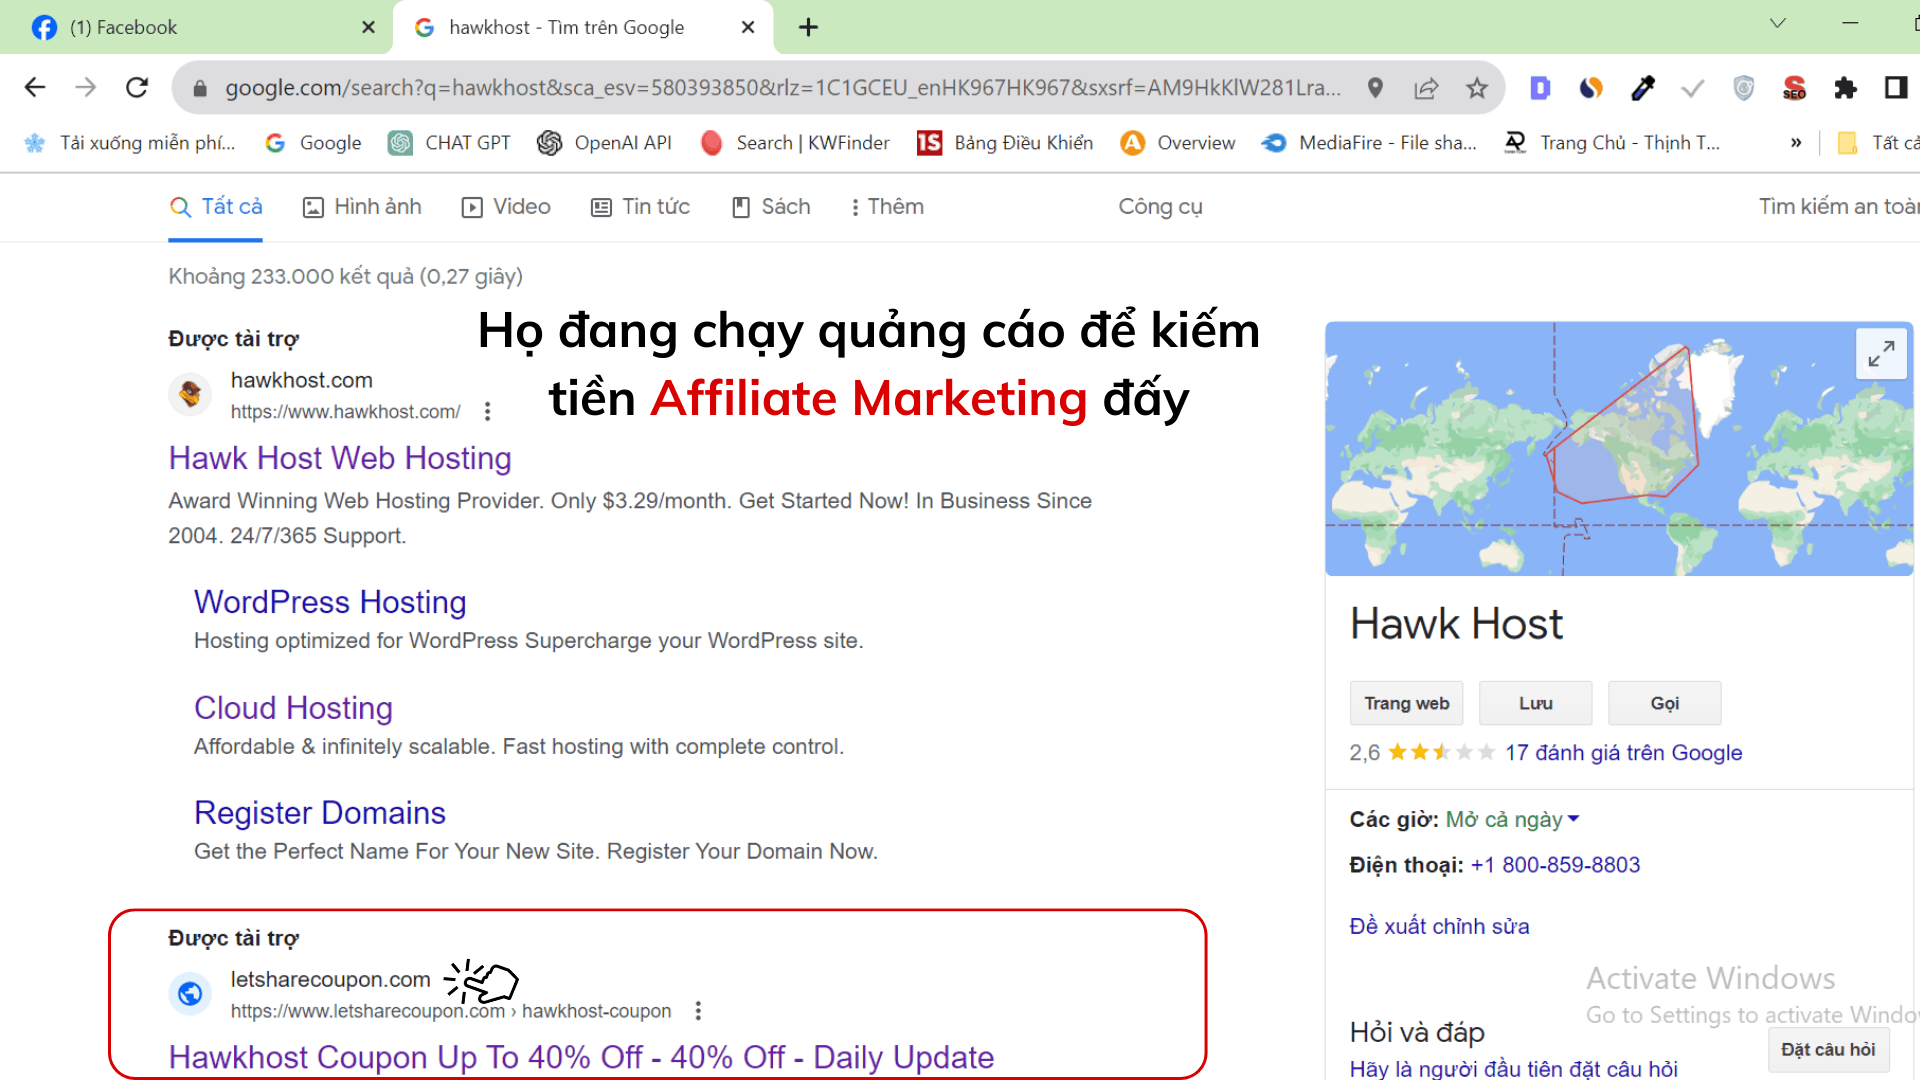The height and width of the screenshot is (1080, 1920).
Task: Click the address bar URL field
Action: pos(782,88)
